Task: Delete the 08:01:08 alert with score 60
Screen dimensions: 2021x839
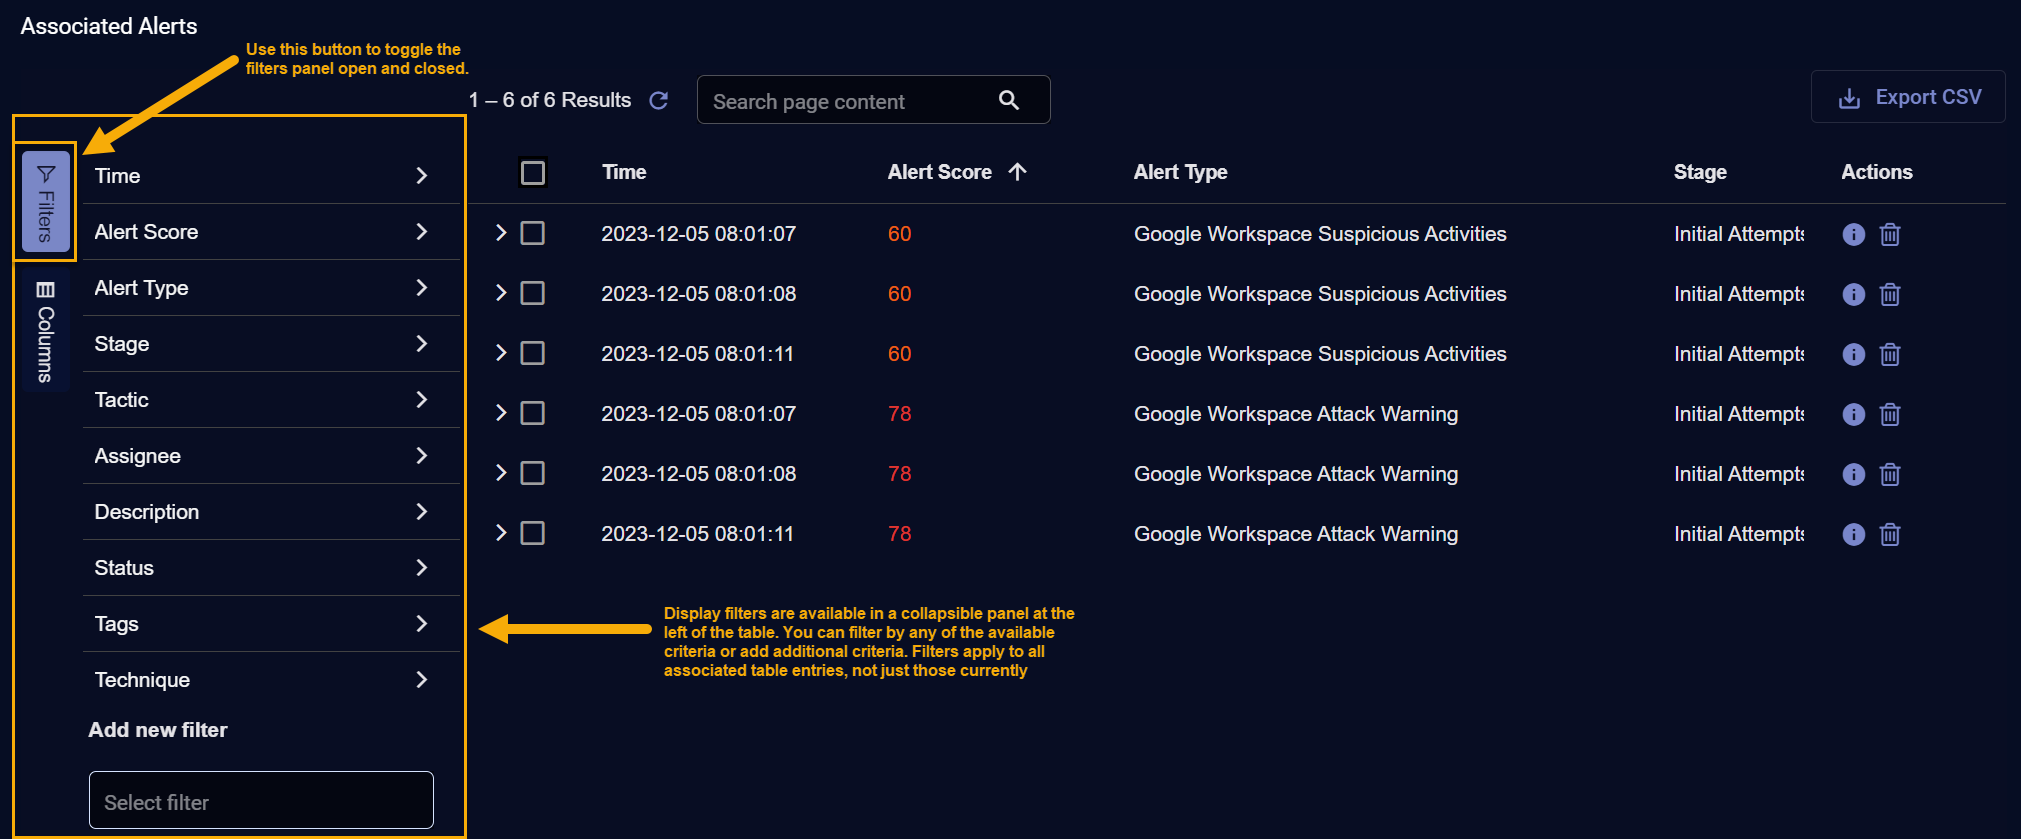Action: click(x=1889, y=294)
